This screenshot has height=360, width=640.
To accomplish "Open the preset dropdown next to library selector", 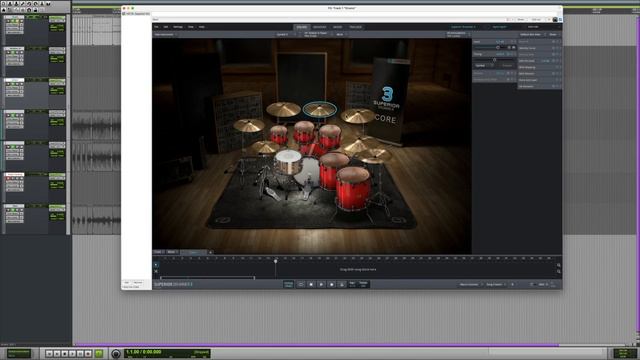I will pyautogui.click(x=500, y=27).
